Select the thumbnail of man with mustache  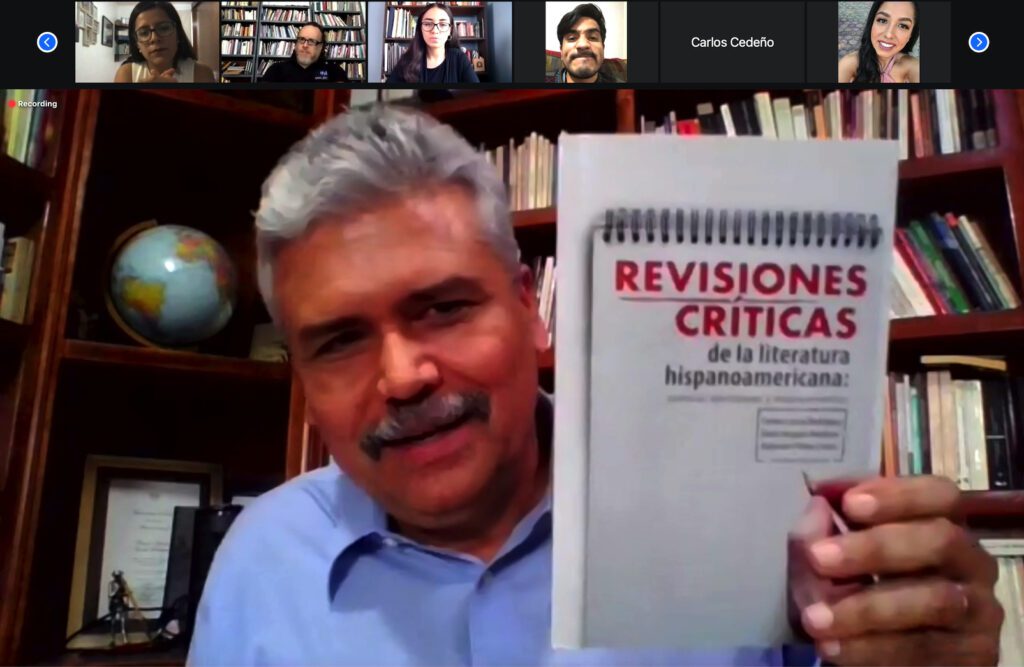point(586,42)
